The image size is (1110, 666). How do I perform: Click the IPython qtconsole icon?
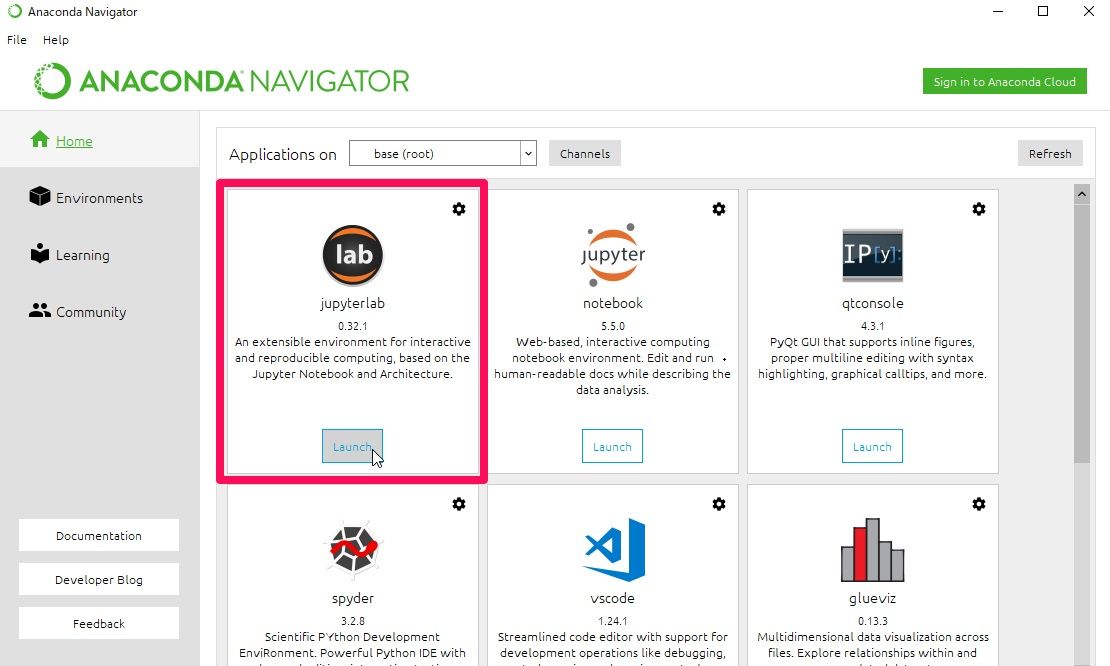tap(872, 255)
